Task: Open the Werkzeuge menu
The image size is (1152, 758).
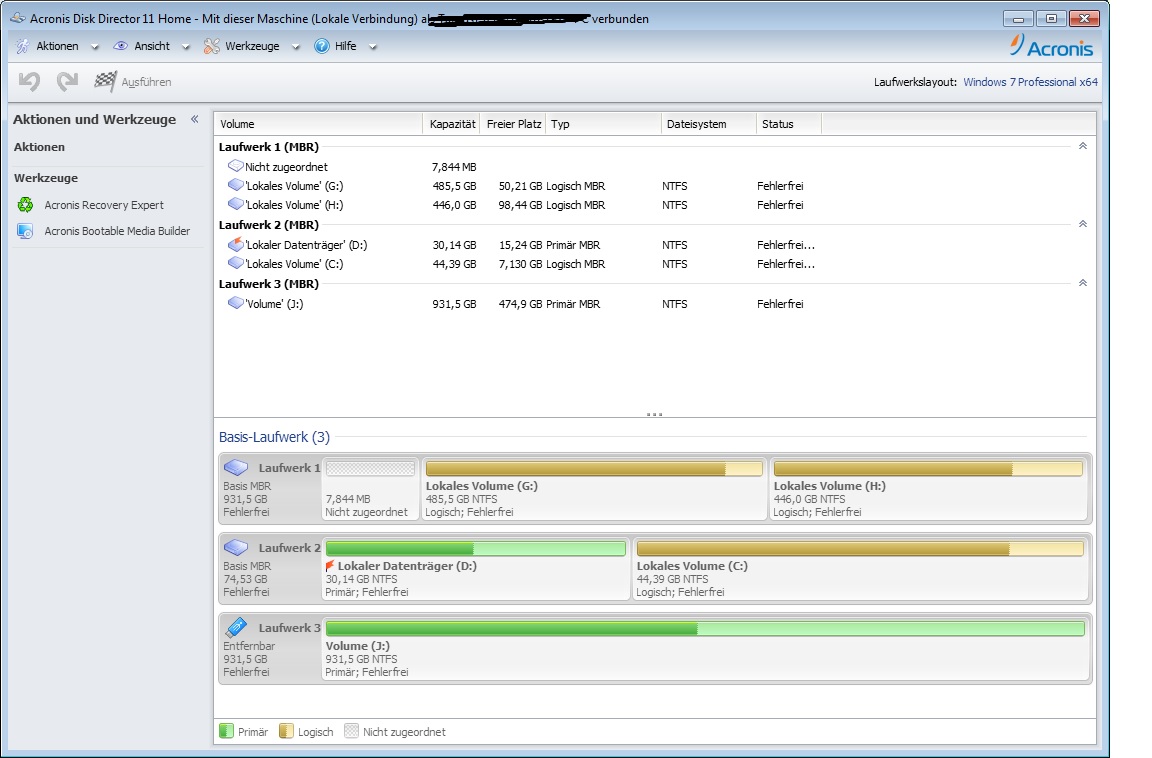Action: point(252,46)
